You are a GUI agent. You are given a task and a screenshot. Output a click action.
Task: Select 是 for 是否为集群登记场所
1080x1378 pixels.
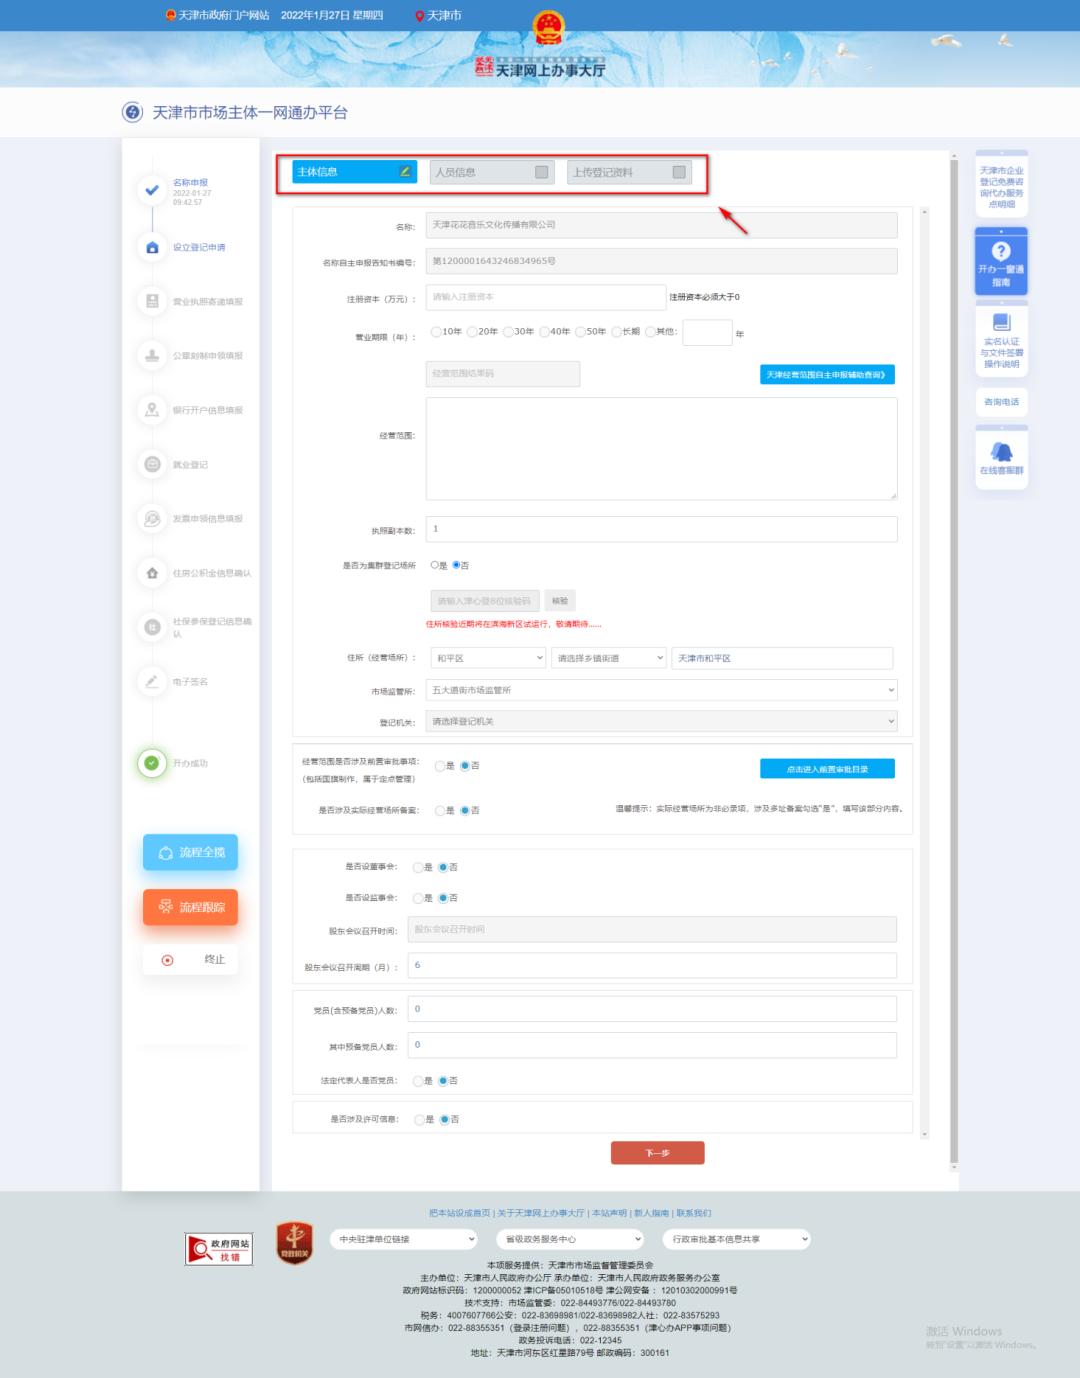pyautogui.click(x=434, y=565)
